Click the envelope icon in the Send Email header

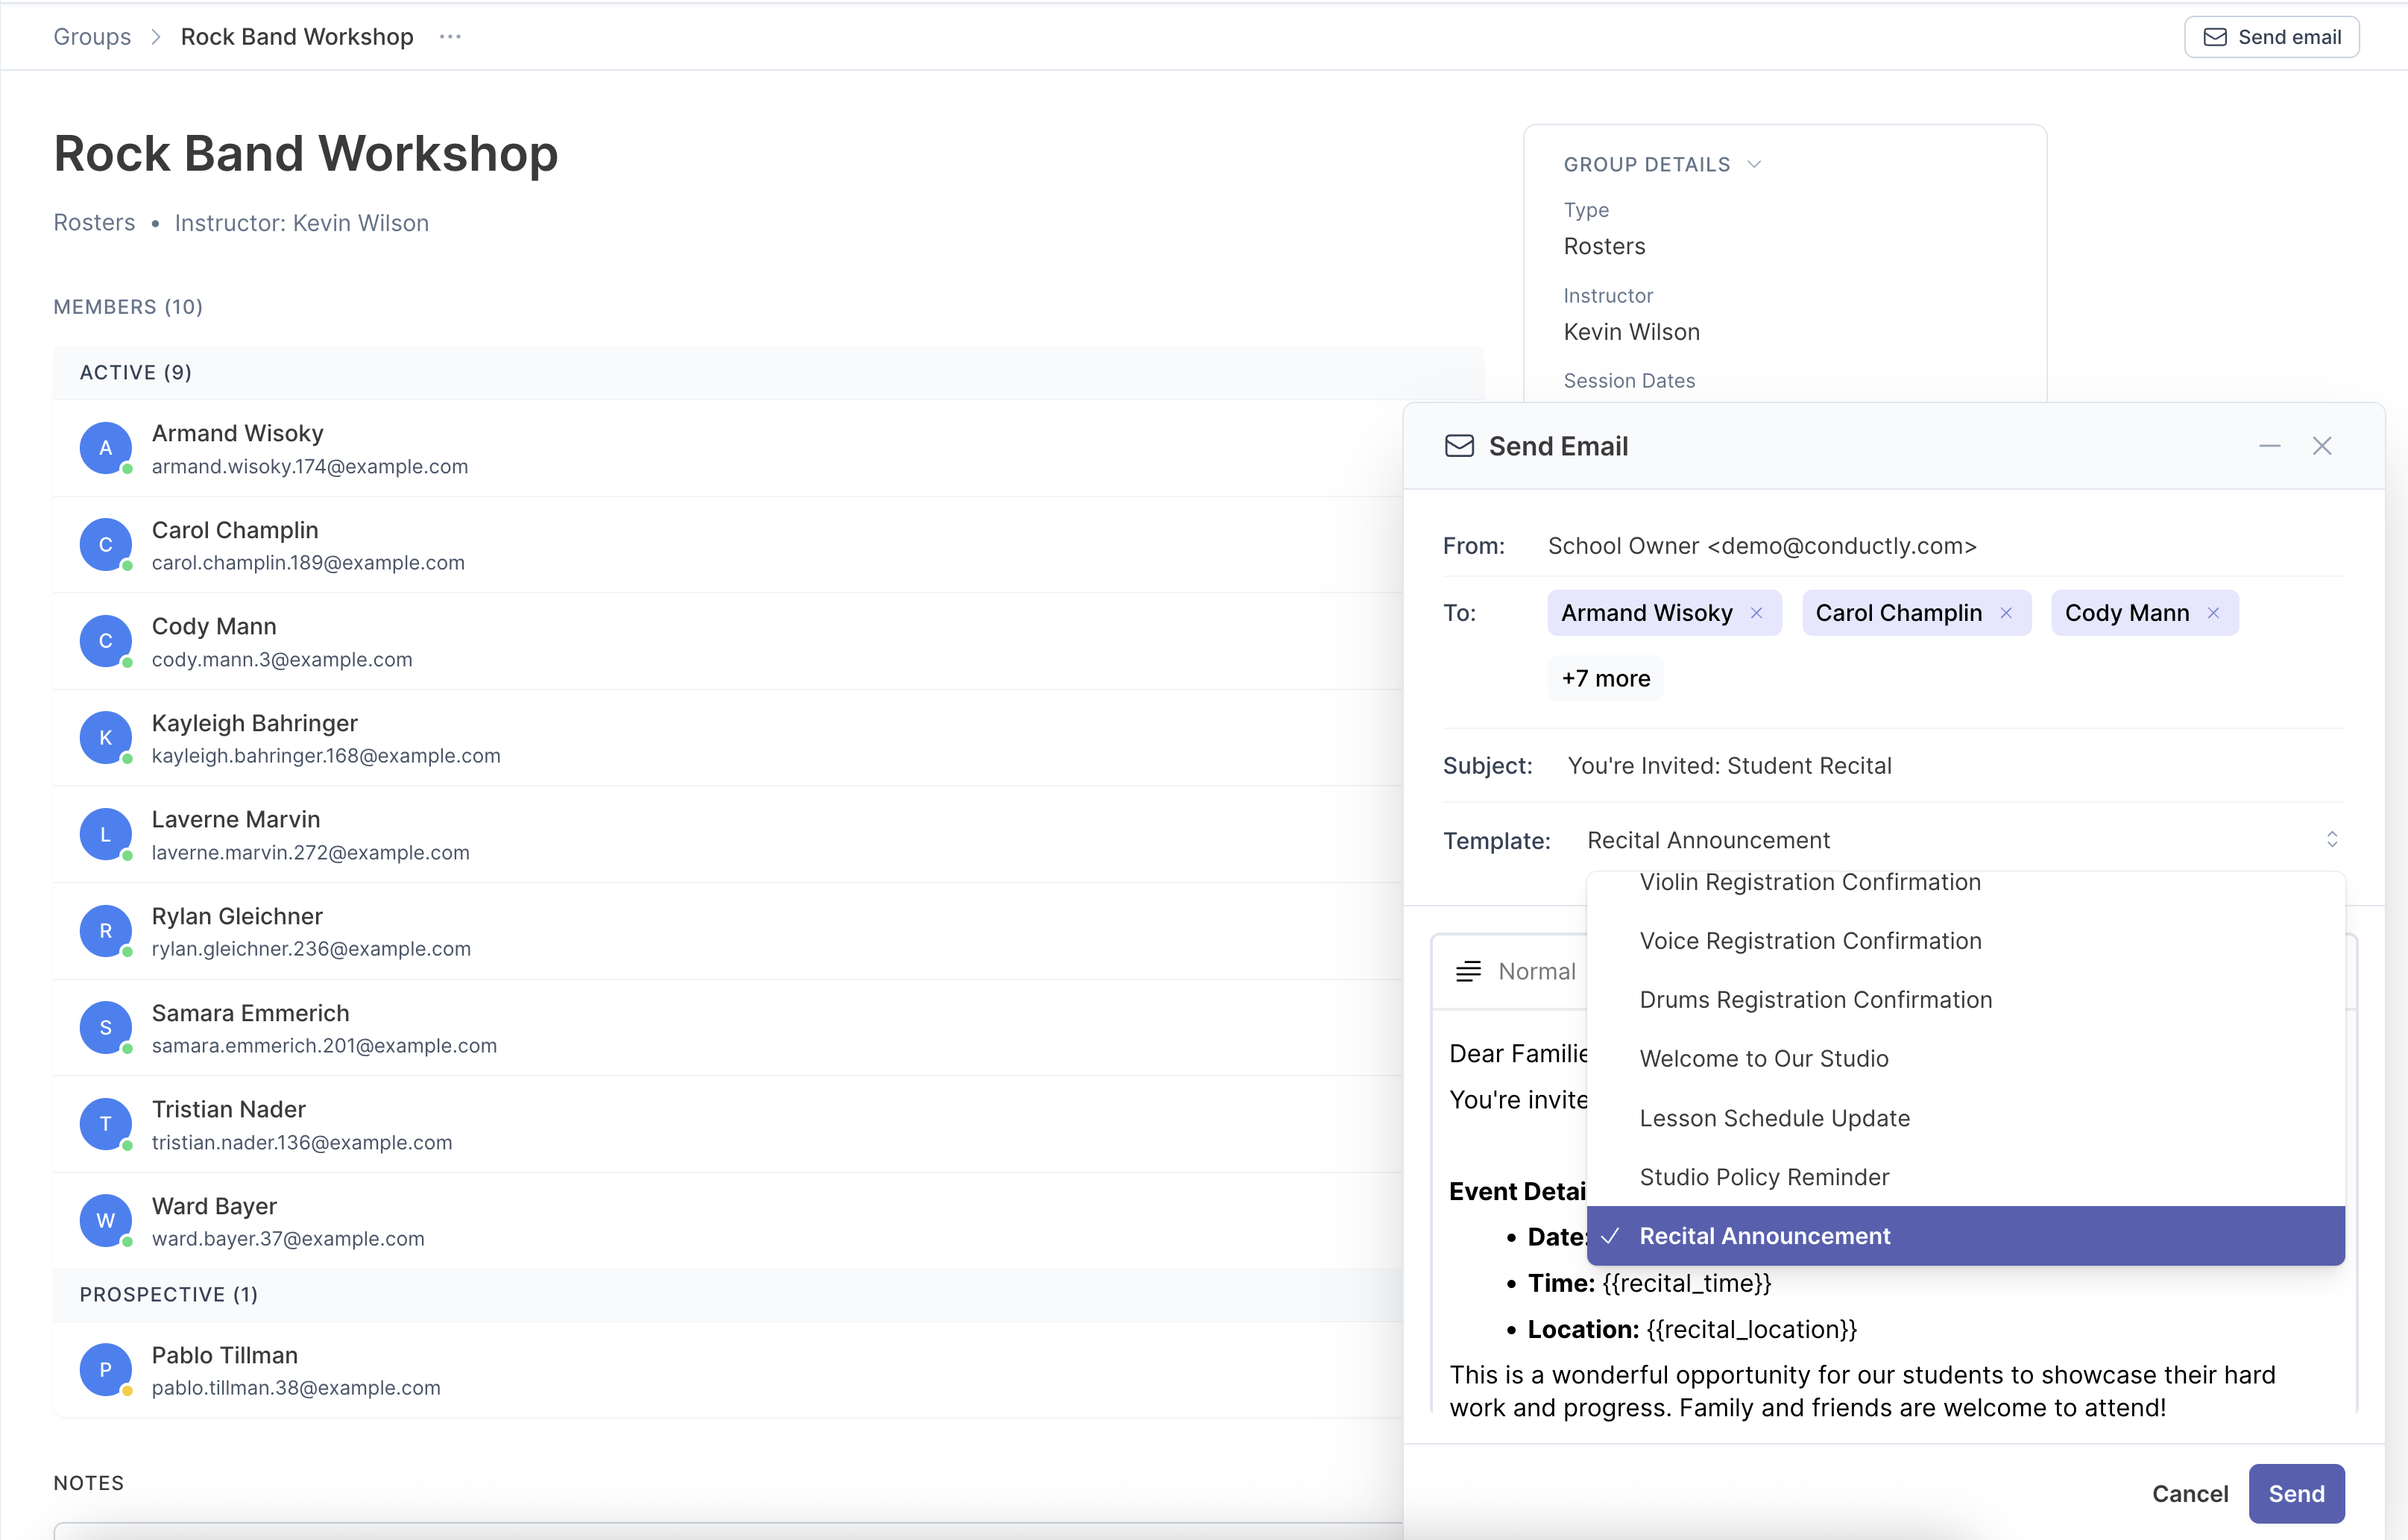coord(1459,446)
